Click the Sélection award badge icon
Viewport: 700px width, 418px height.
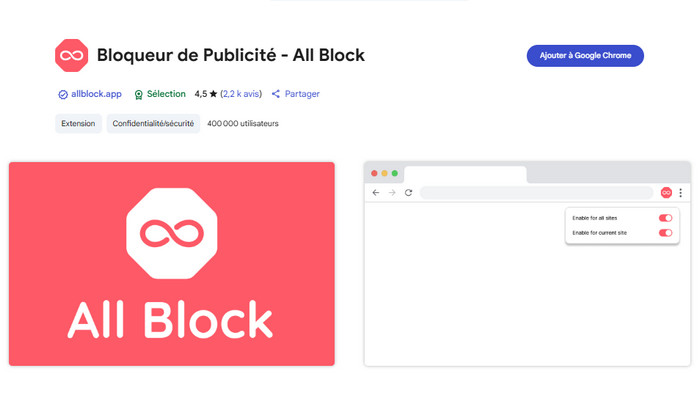[x=139, y=94]
